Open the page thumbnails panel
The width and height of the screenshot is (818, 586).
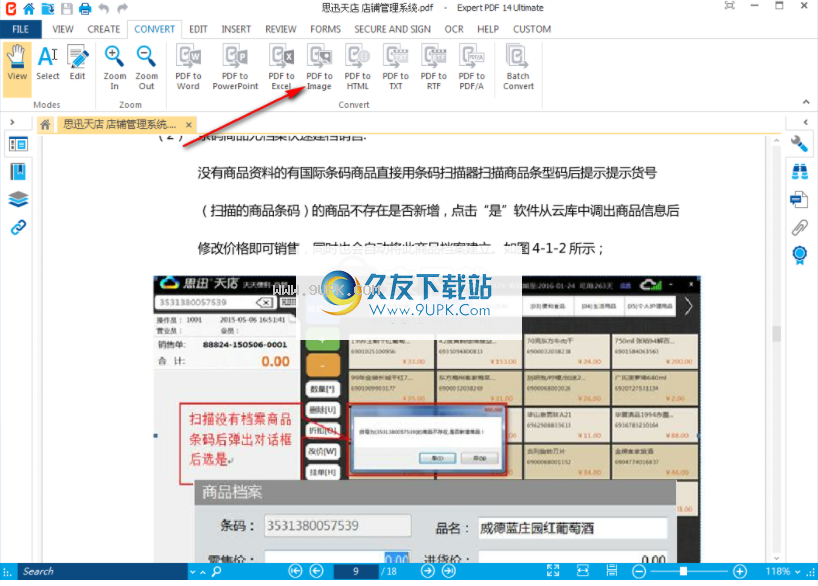click(x=18, y=144)
